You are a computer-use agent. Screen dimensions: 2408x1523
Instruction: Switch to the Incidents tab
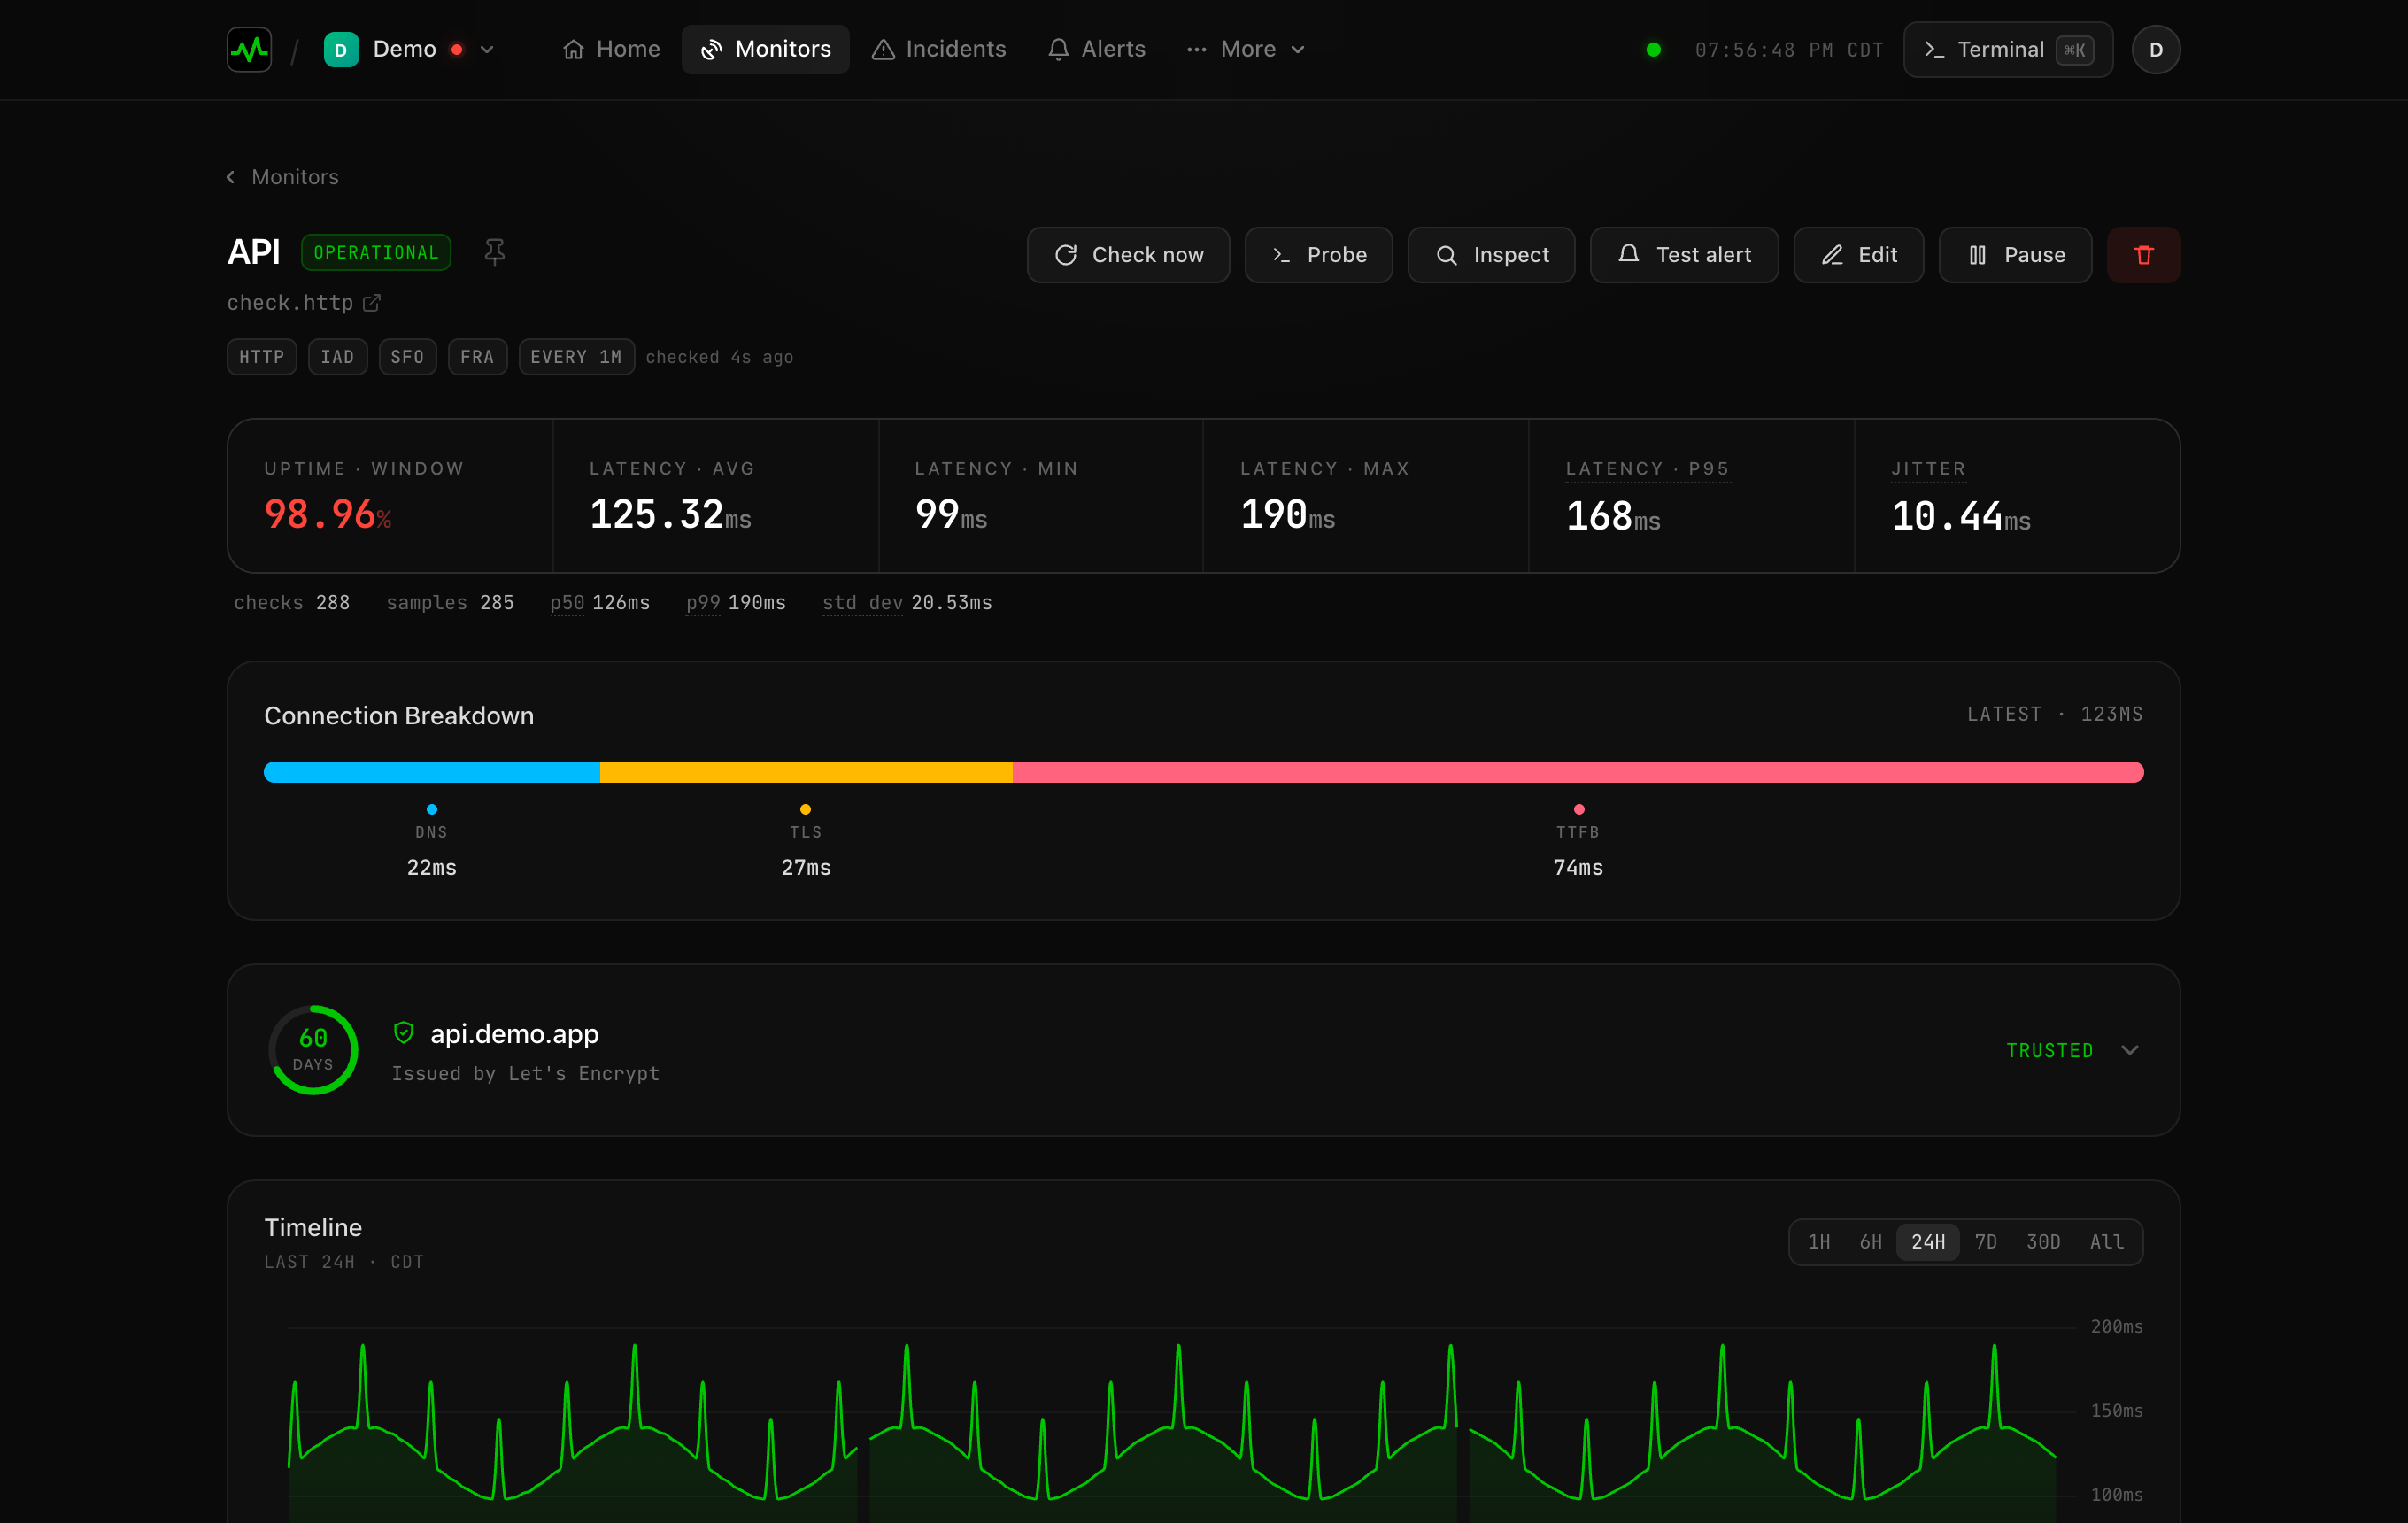point(939,49)
